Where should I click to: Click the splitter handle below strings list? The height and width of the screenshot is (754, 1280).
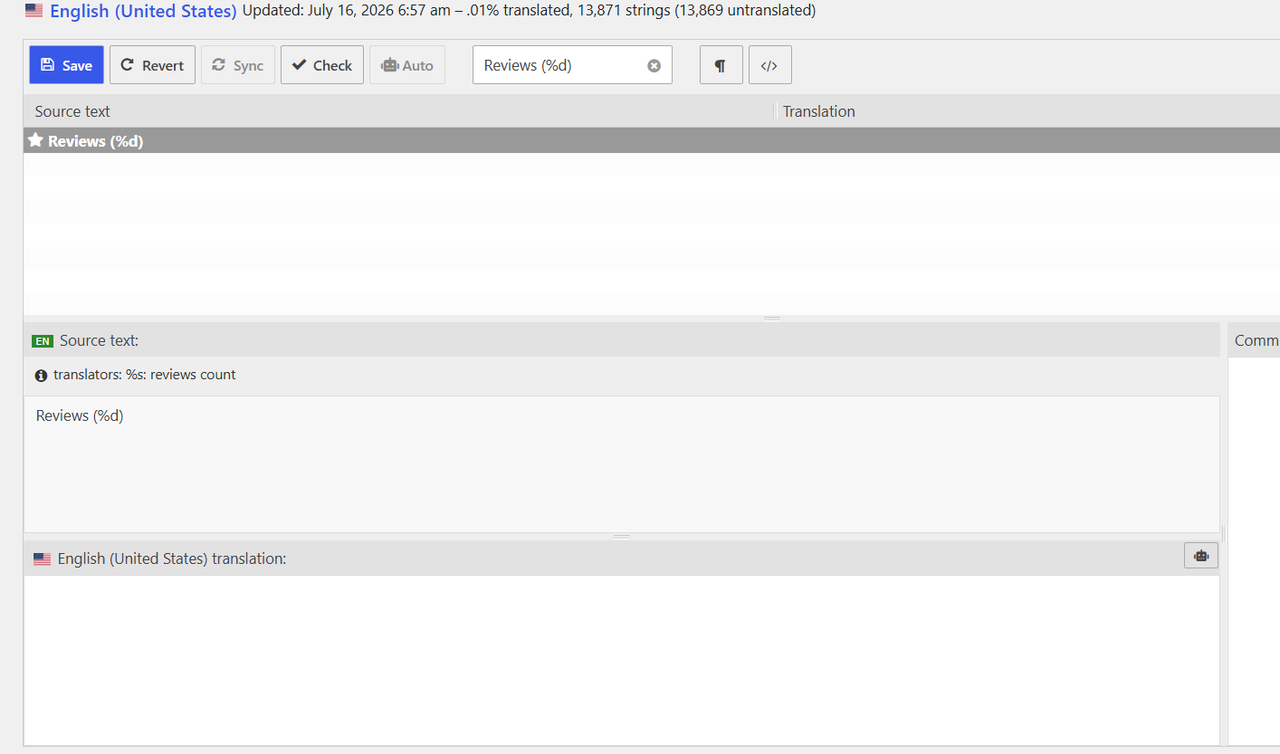coord(771,318)
